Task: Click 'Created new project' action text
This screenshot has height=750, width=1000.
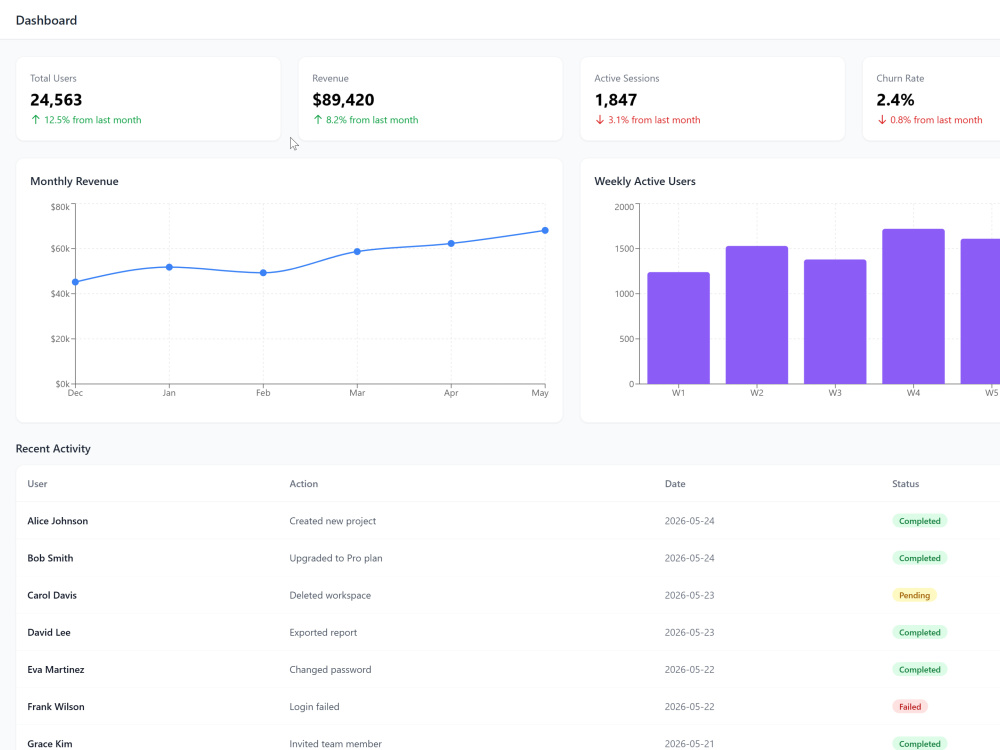Action: click(332, 521)
